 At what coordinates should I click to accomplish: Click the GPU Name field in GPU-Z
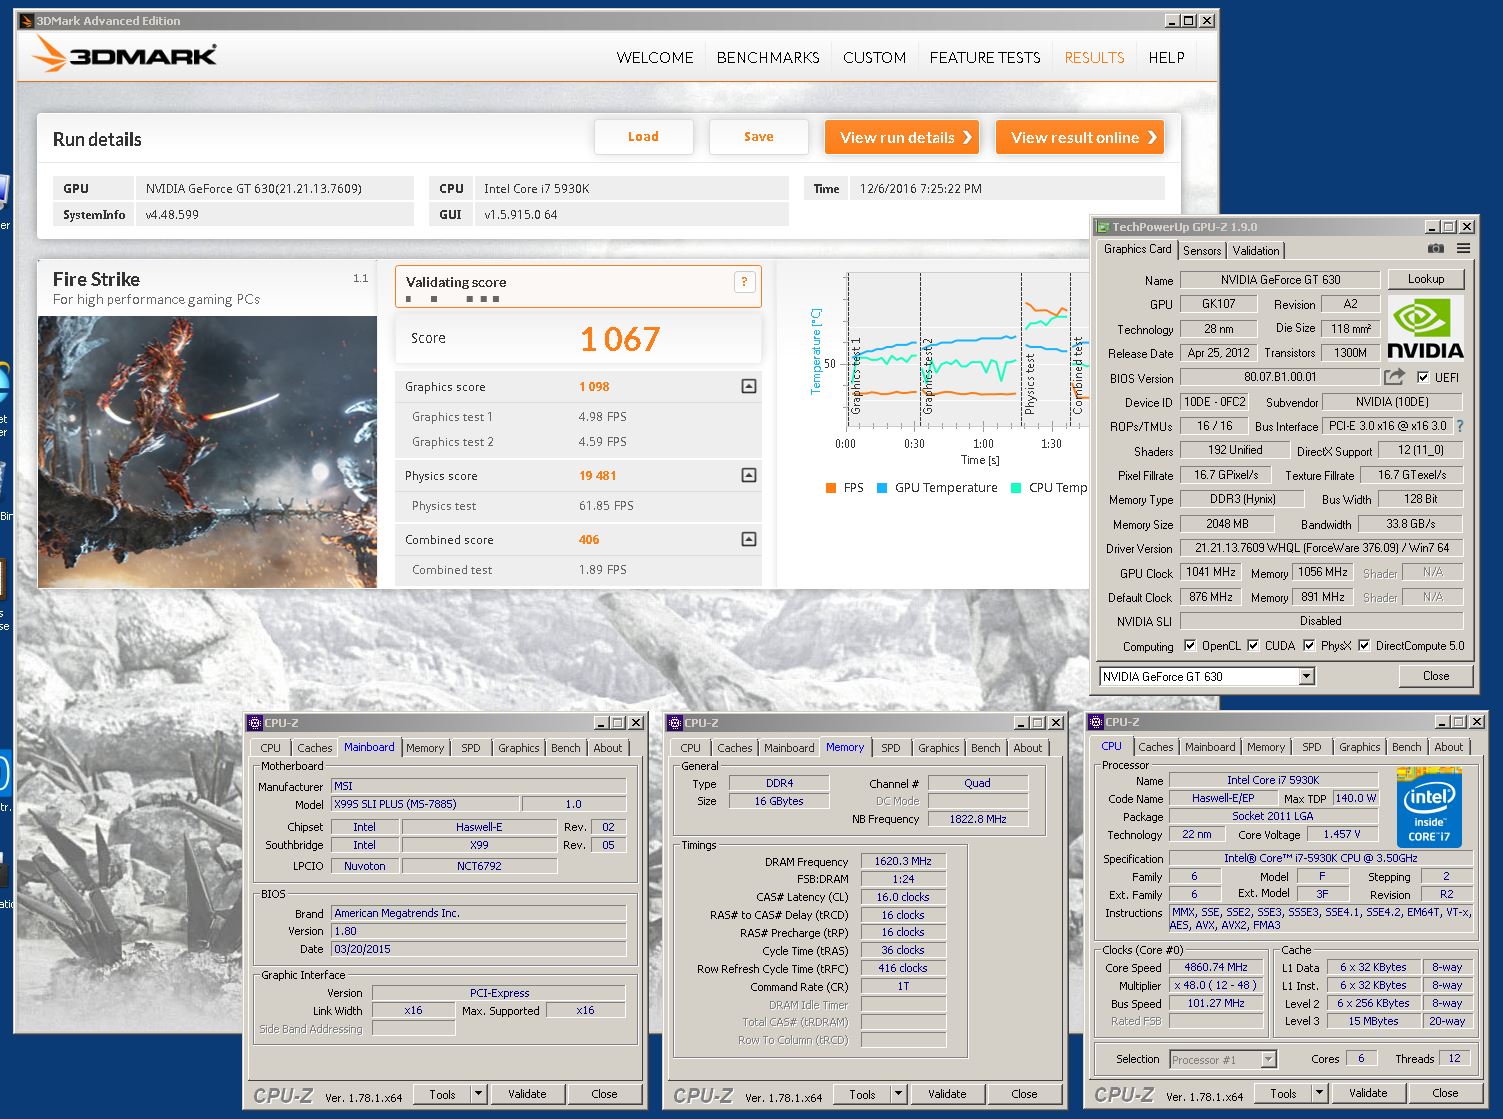click(x=1280, y=280)
